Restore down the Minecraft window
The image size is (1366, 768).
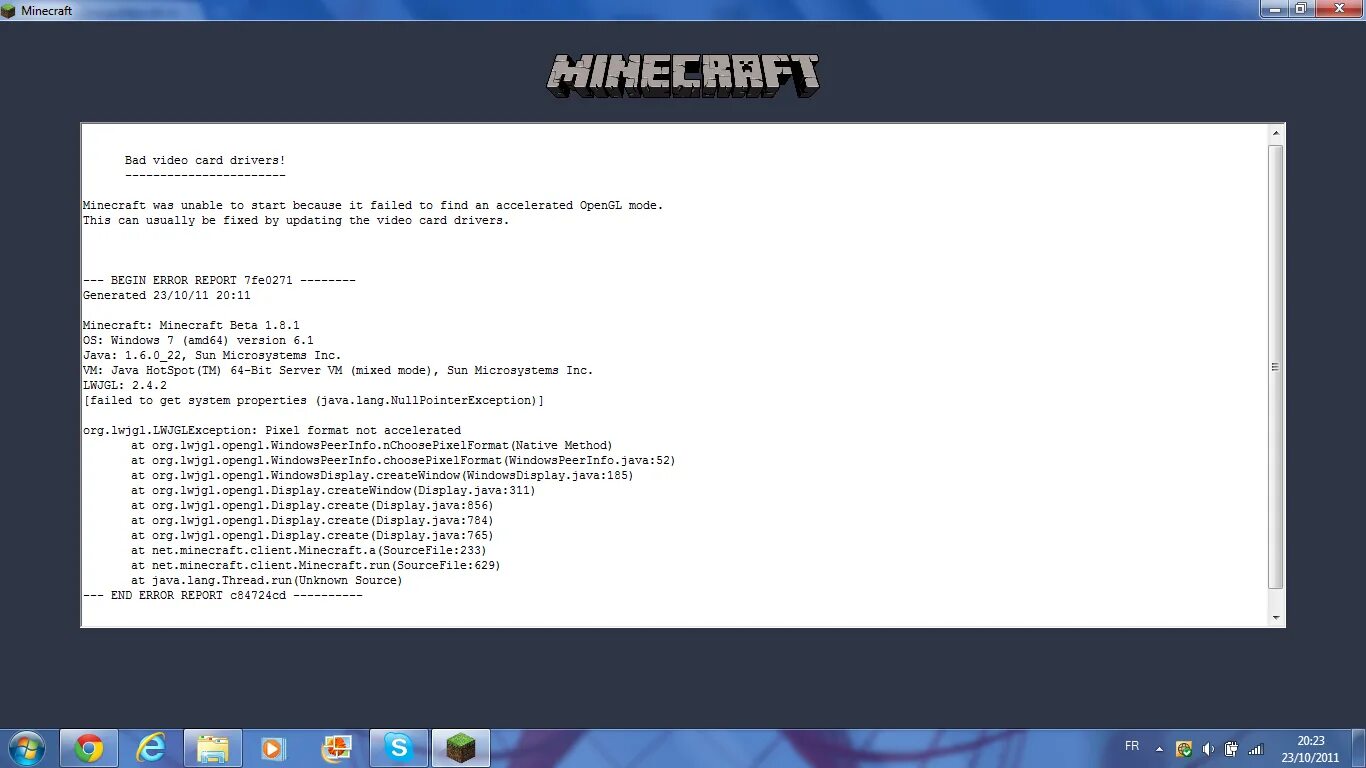point(1301,8)
